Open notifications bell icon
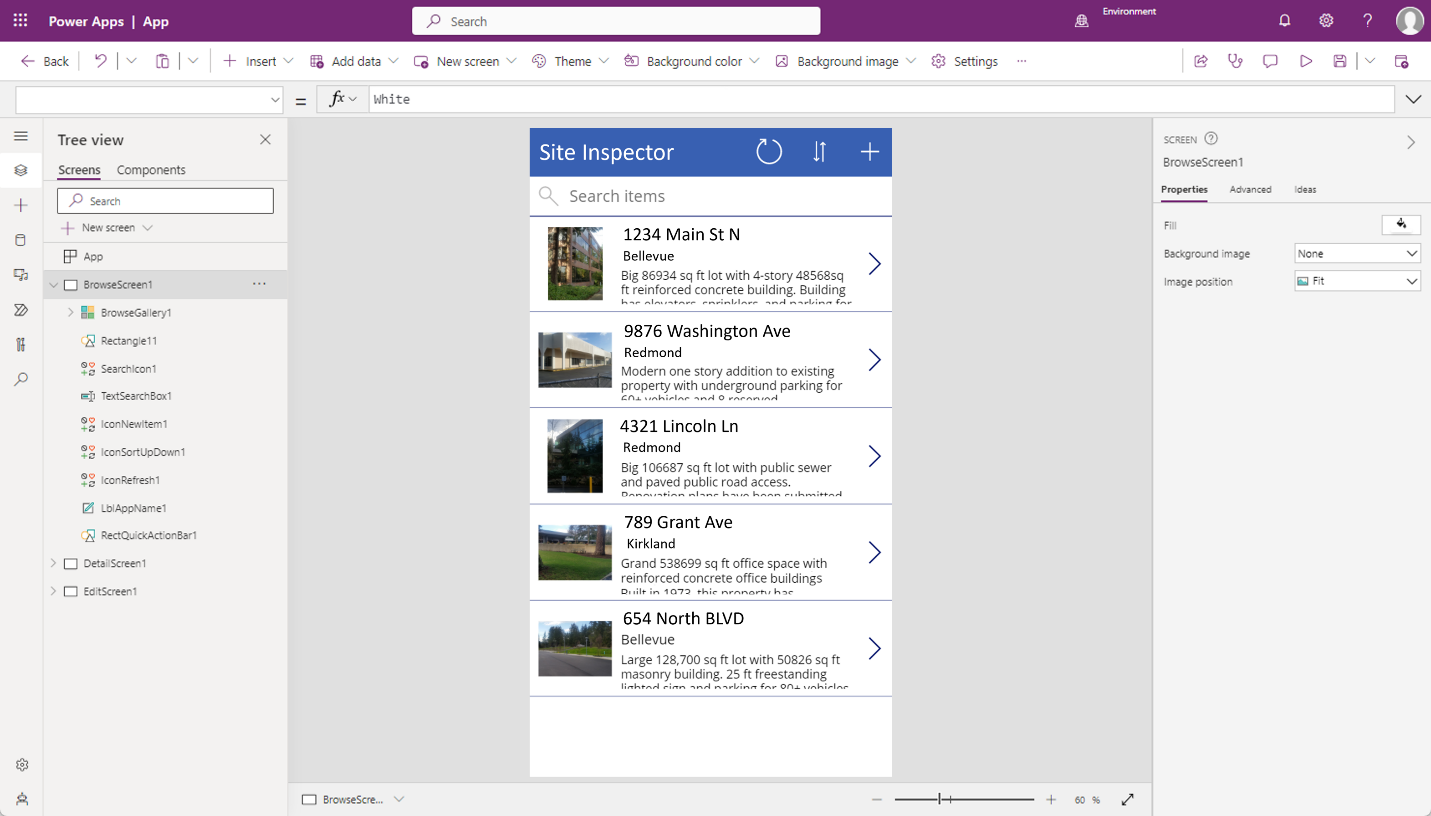 (1285, 21)
